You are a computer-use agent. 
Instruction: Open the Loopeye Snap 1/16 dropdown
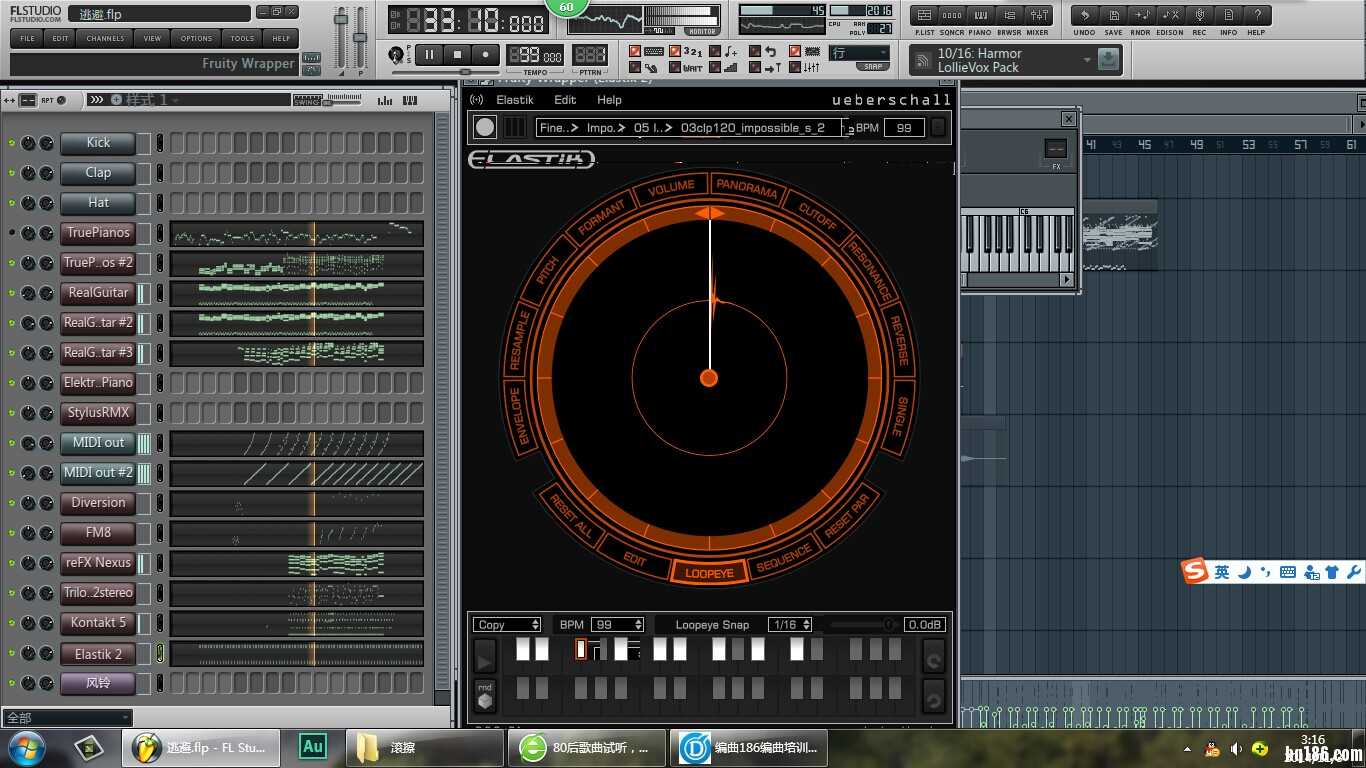790,625
